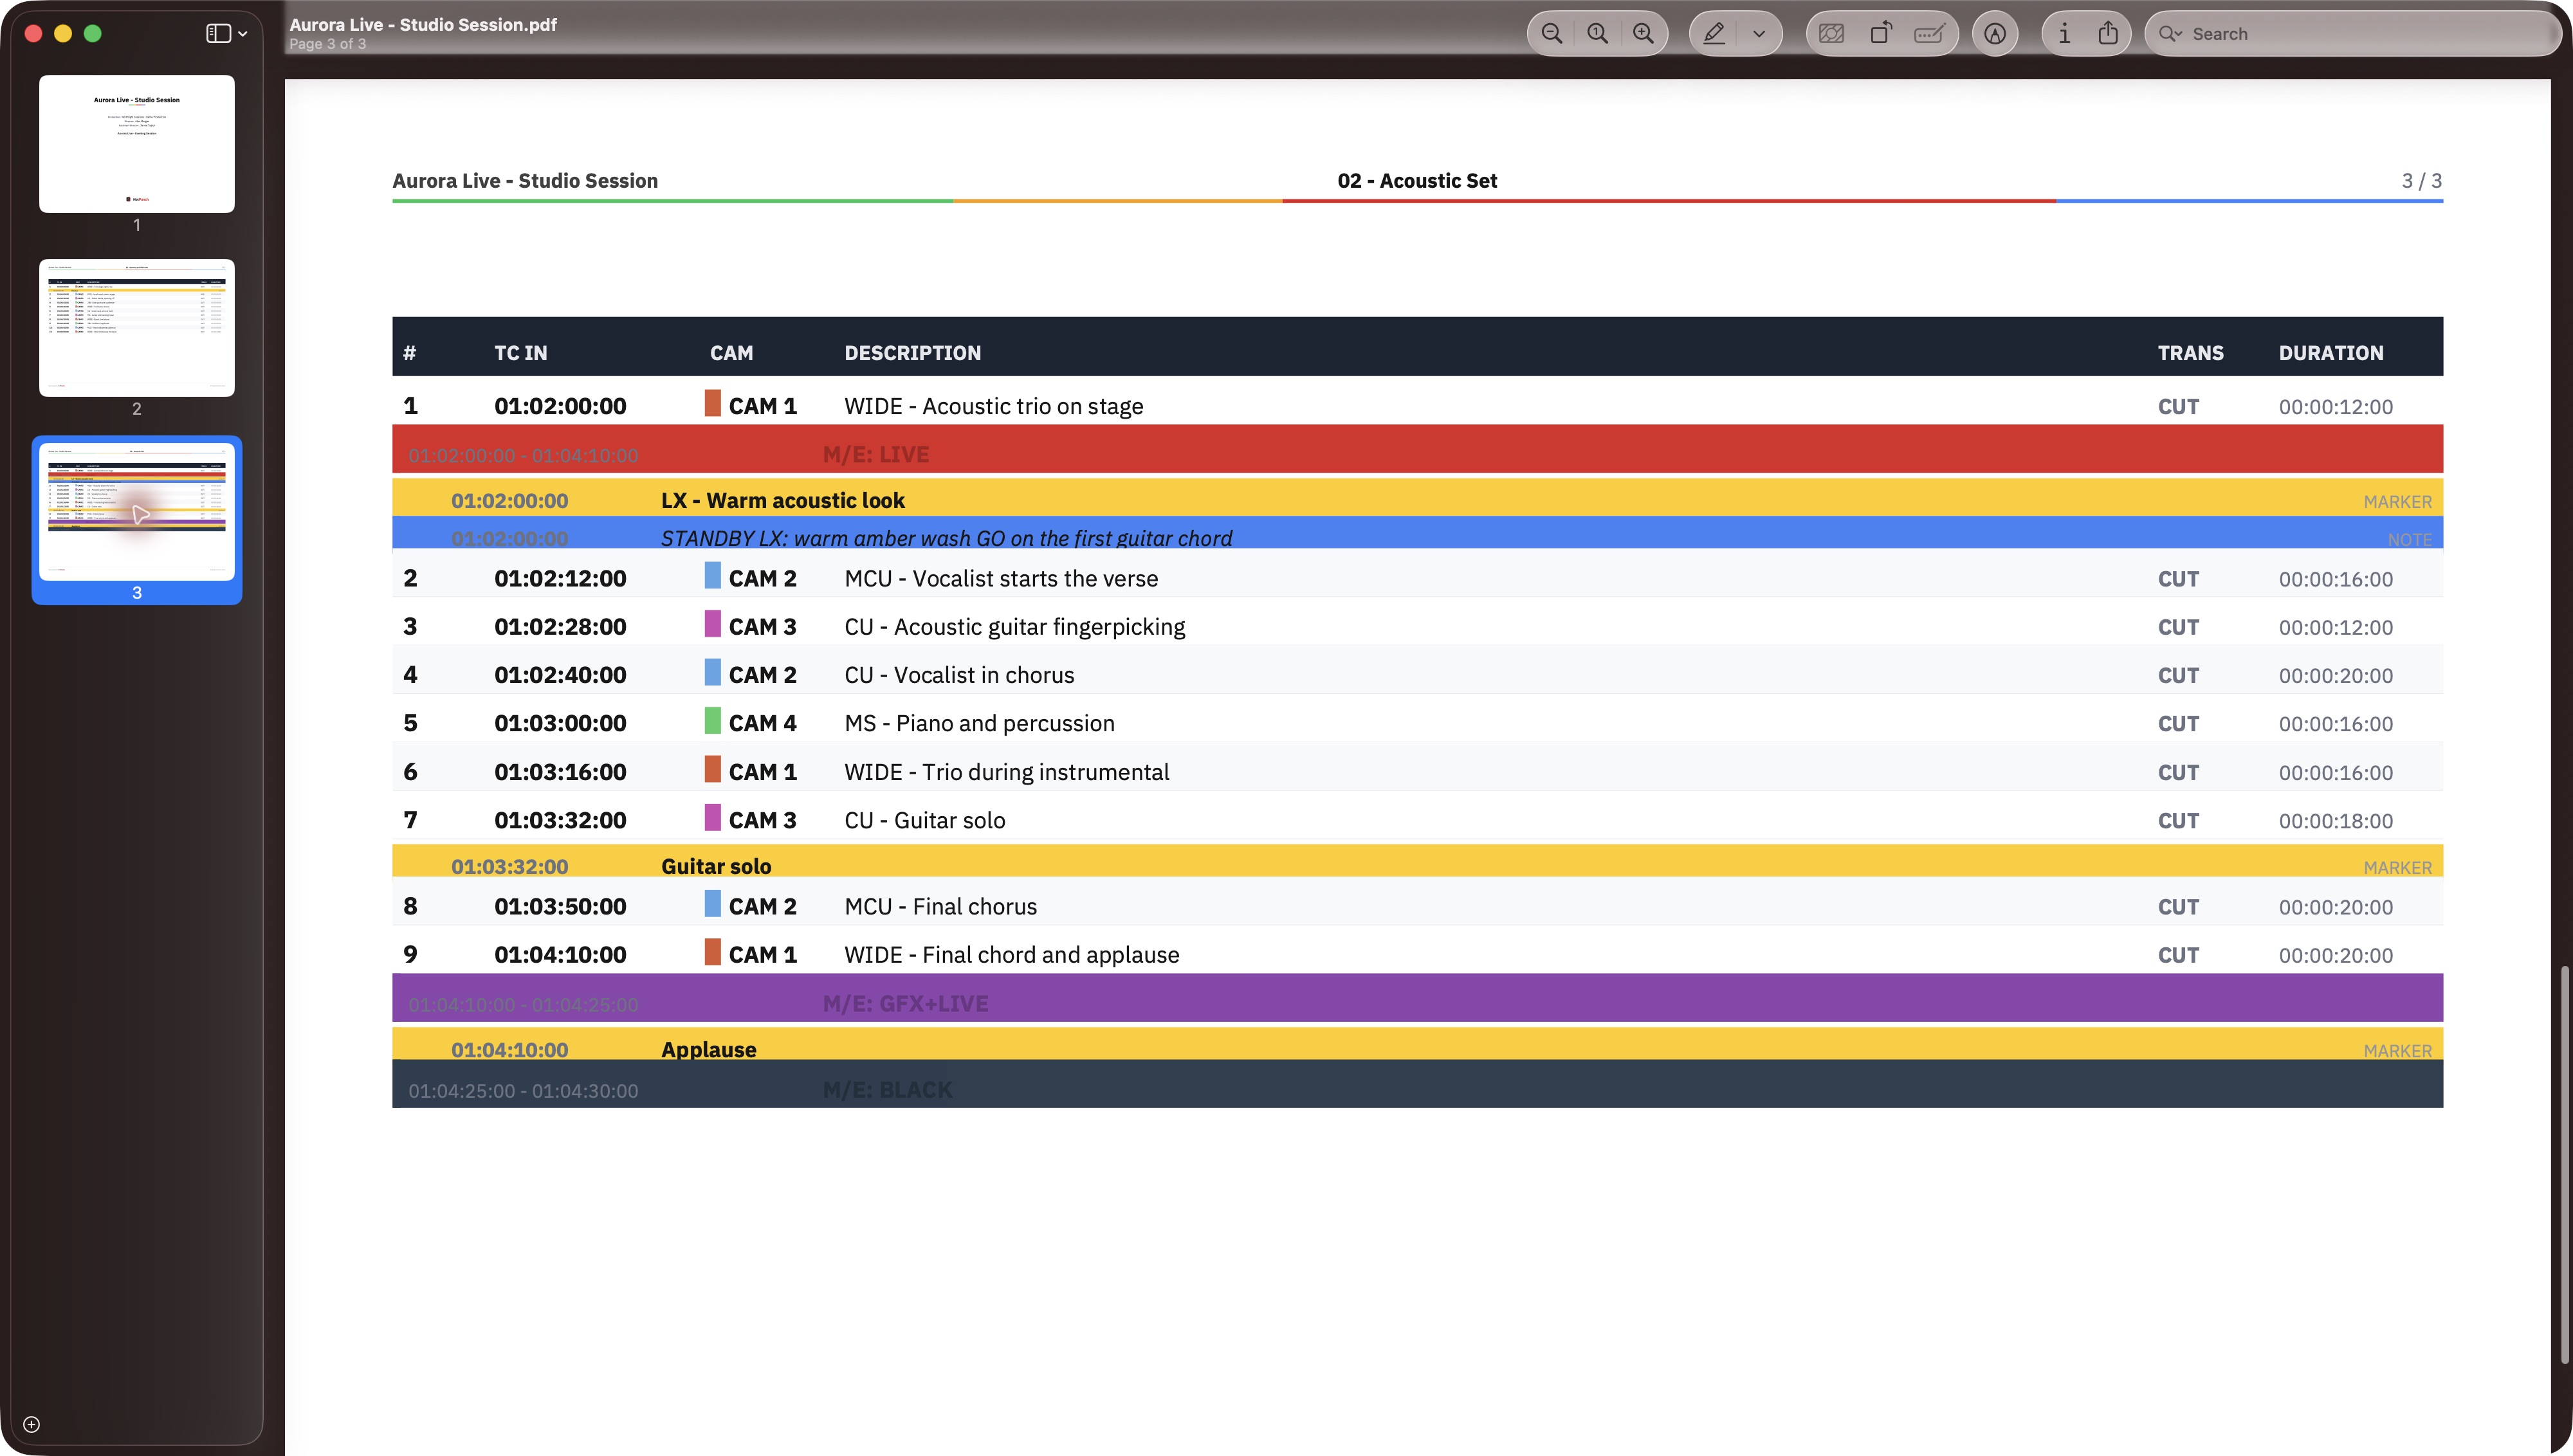
Task: Click the 'Guitar solo' marker row text
Action: pos(716,866)
